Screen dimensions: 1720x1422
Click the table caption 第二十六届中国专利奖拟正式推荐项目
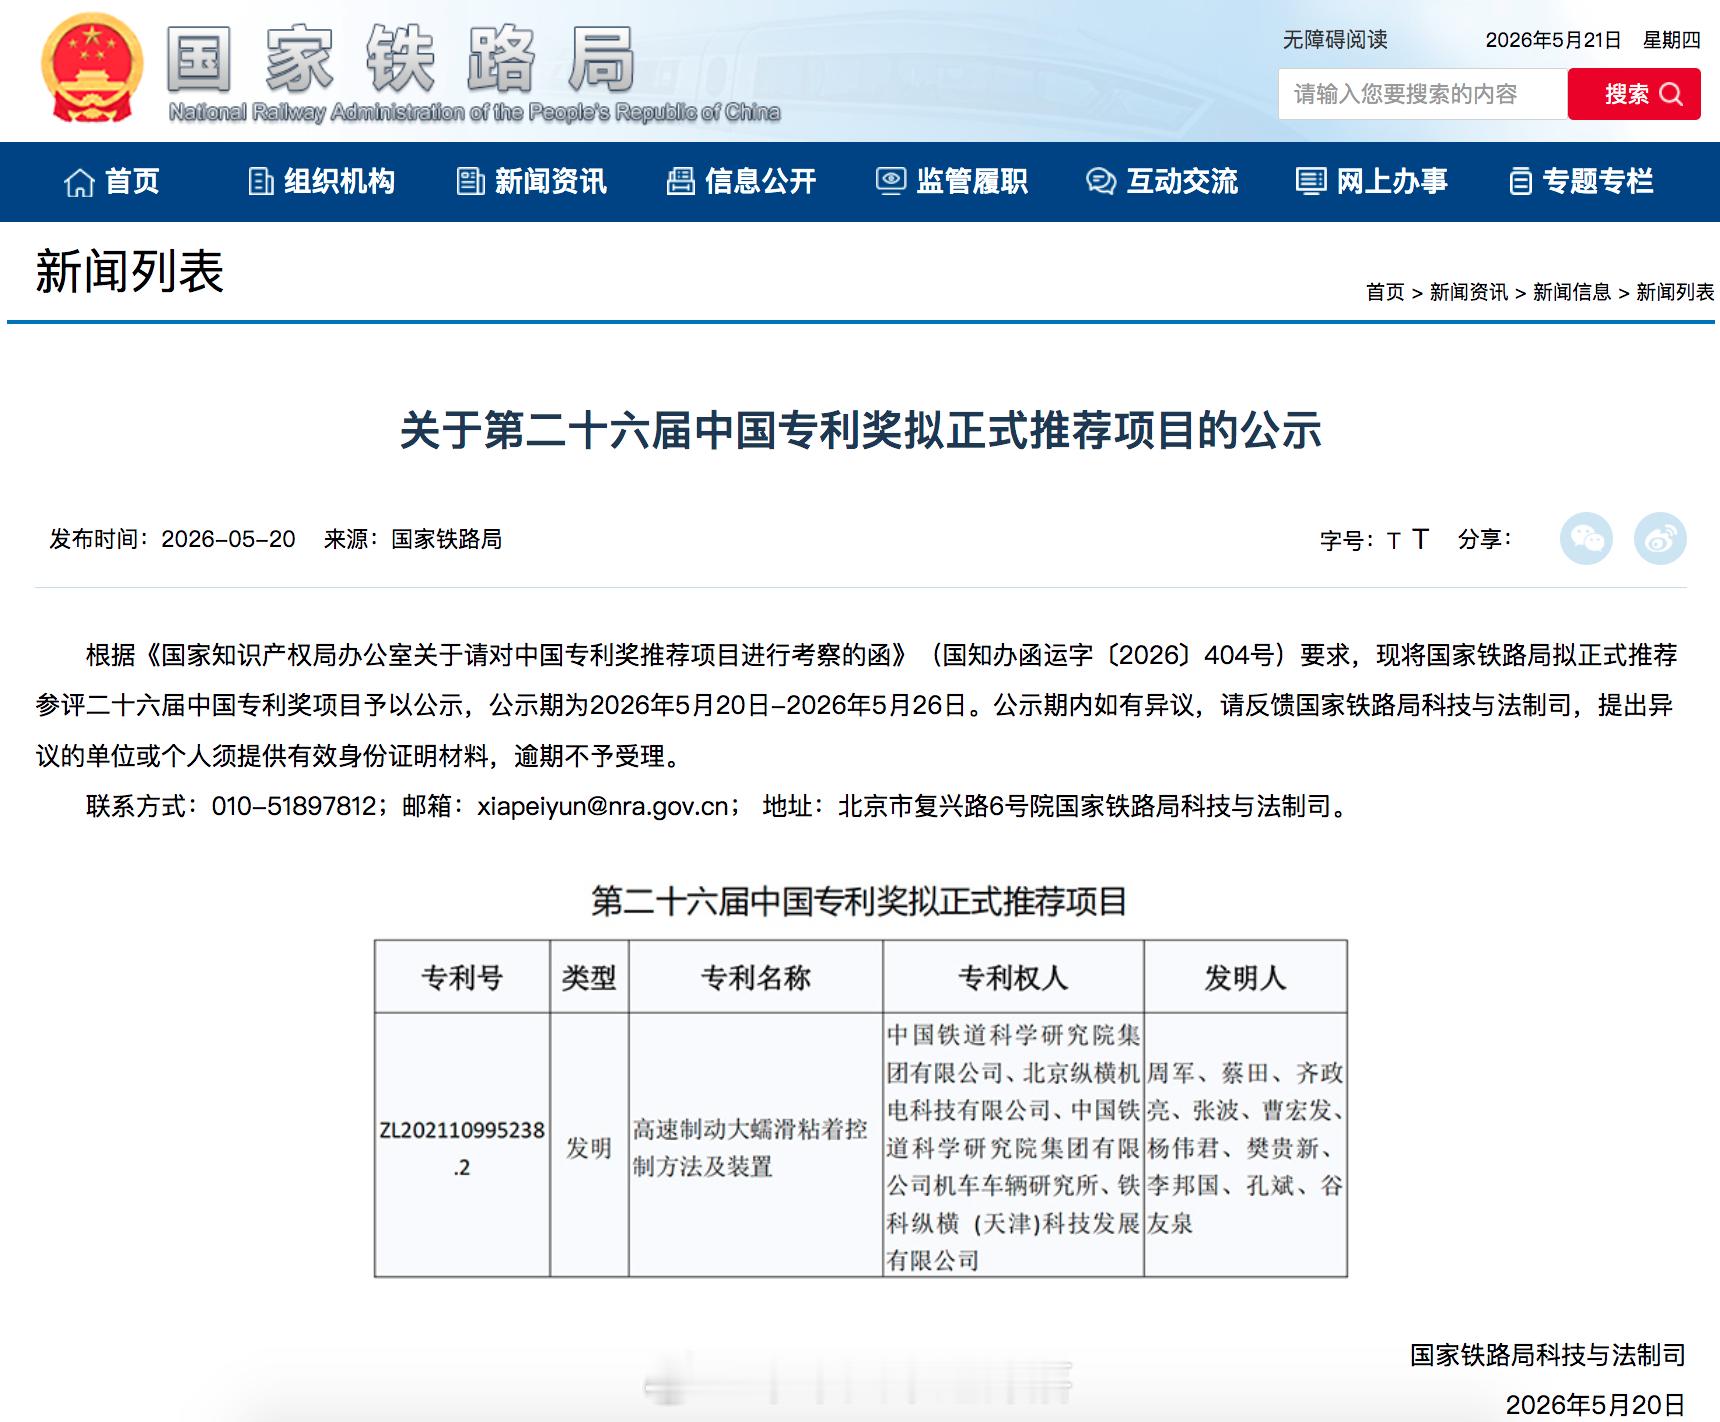[859, 902]
